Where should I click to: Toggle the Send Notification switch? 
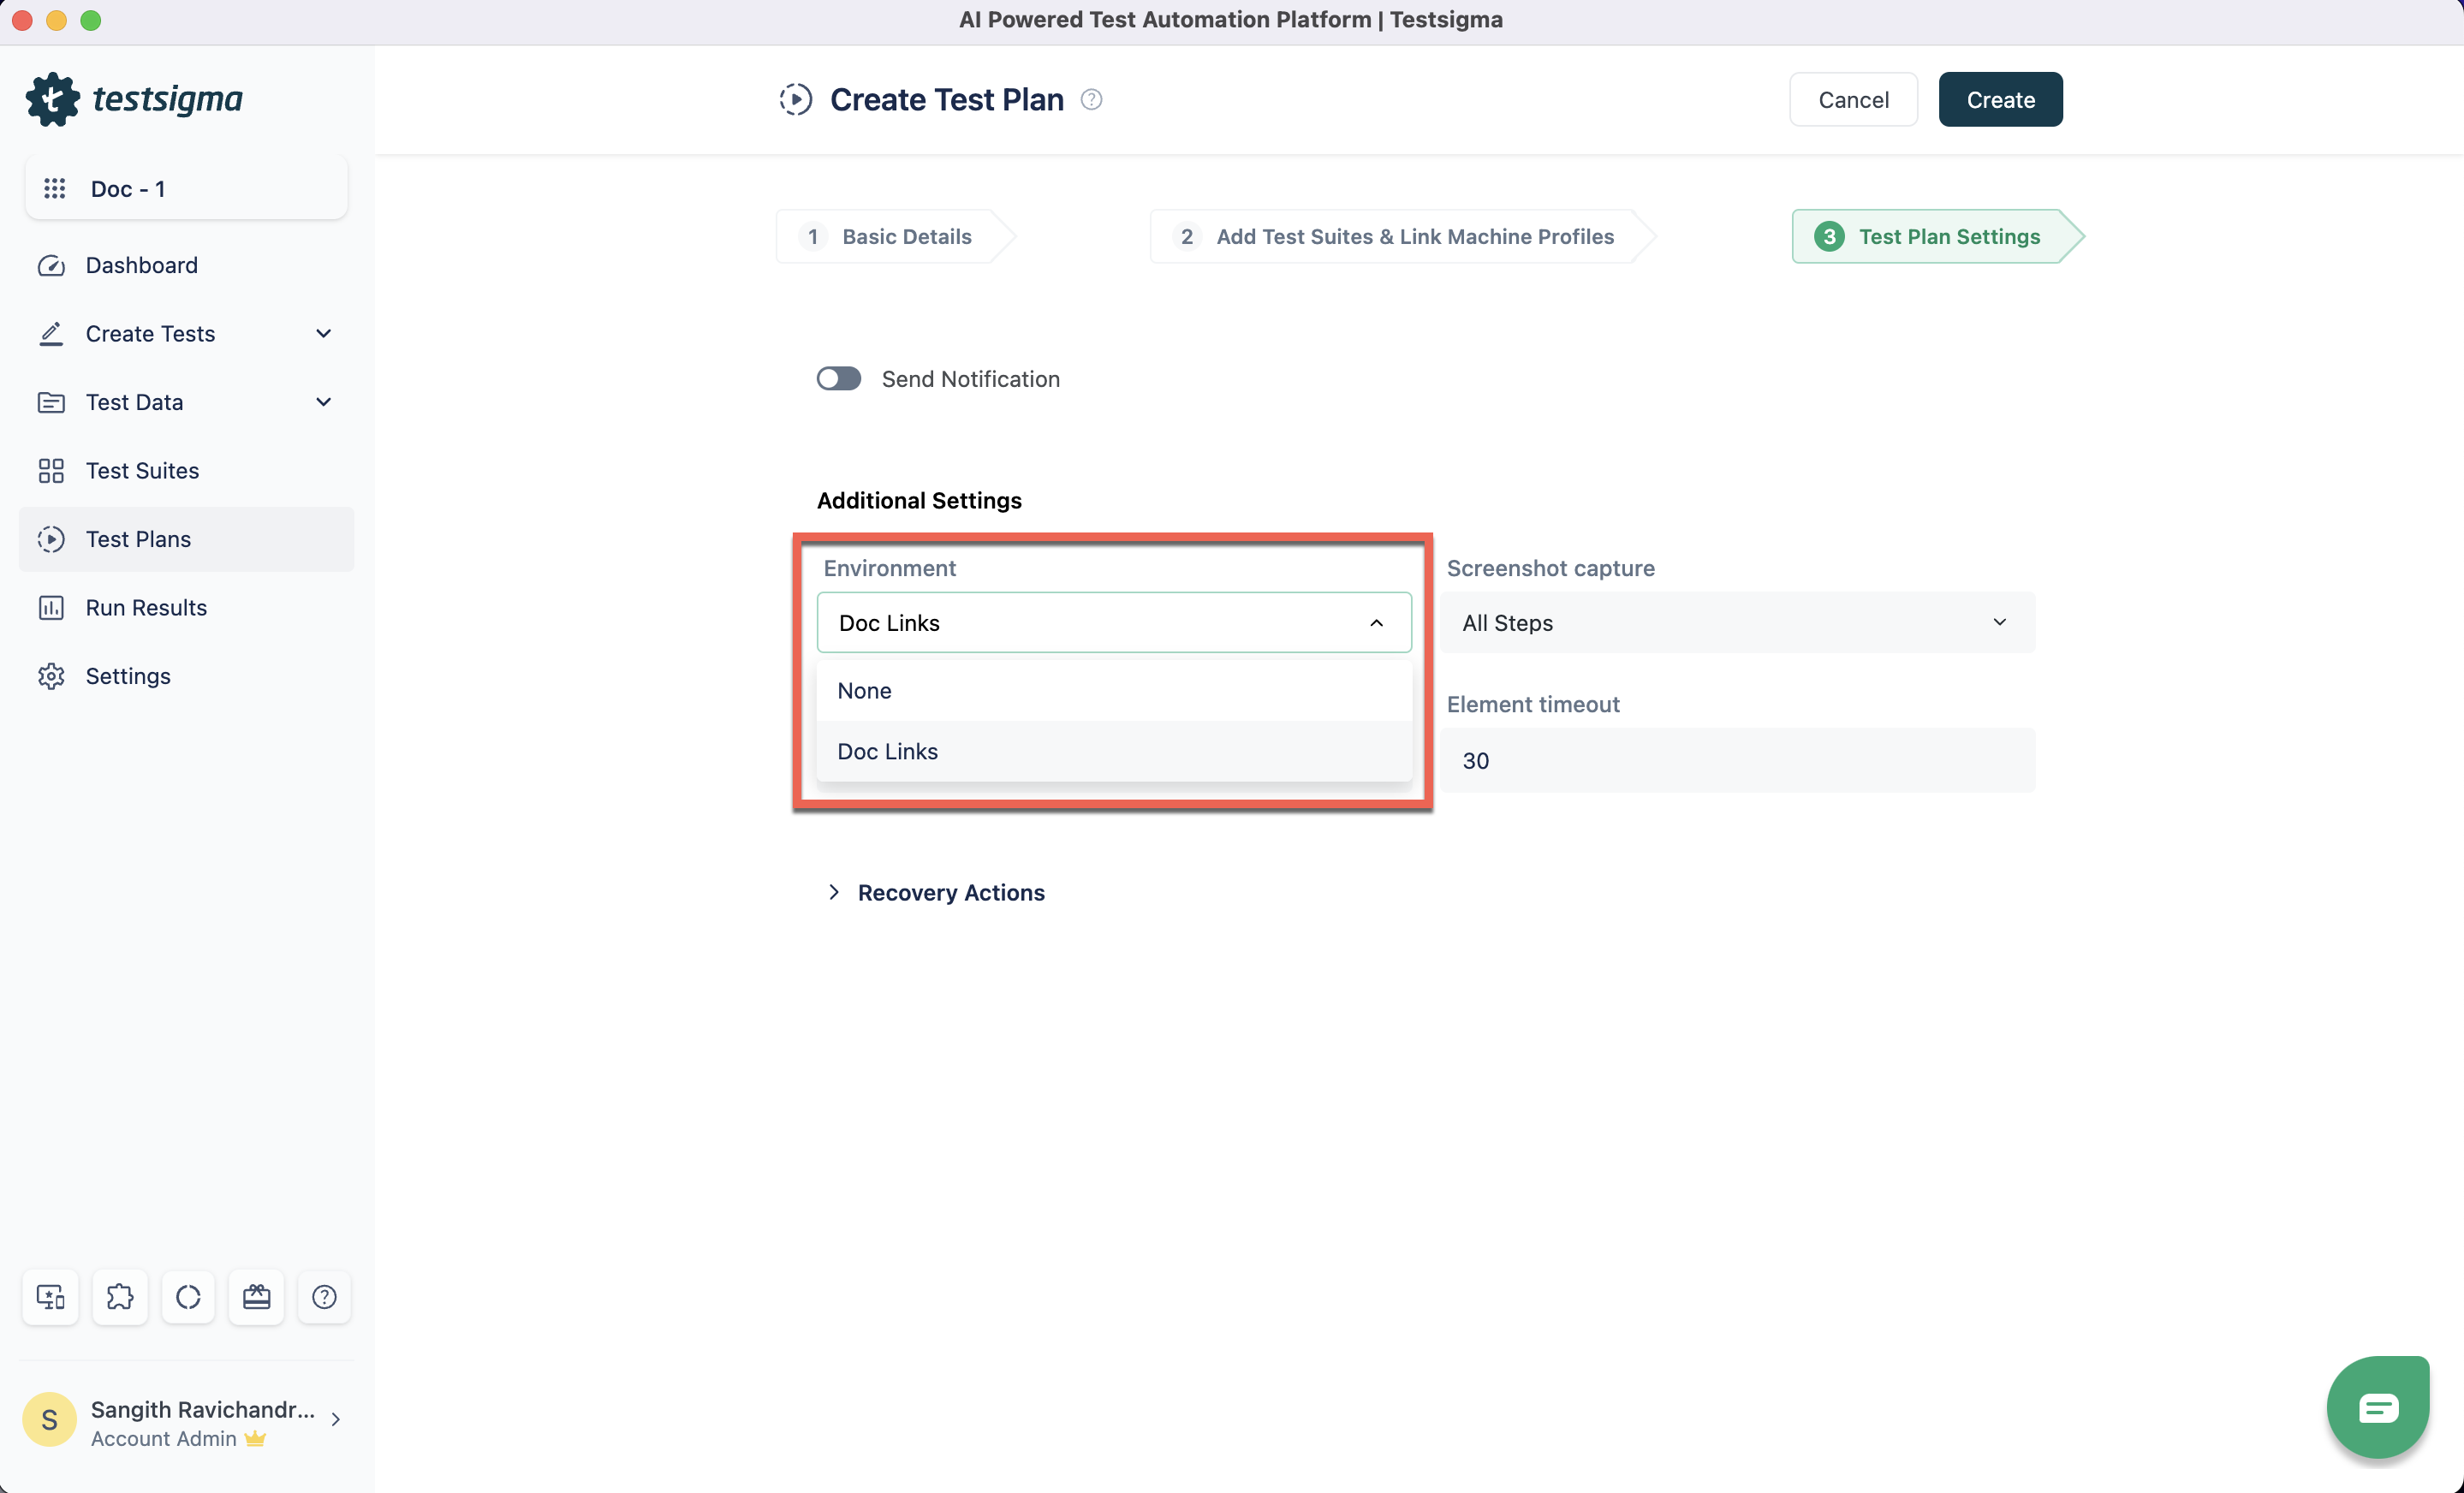838,379
